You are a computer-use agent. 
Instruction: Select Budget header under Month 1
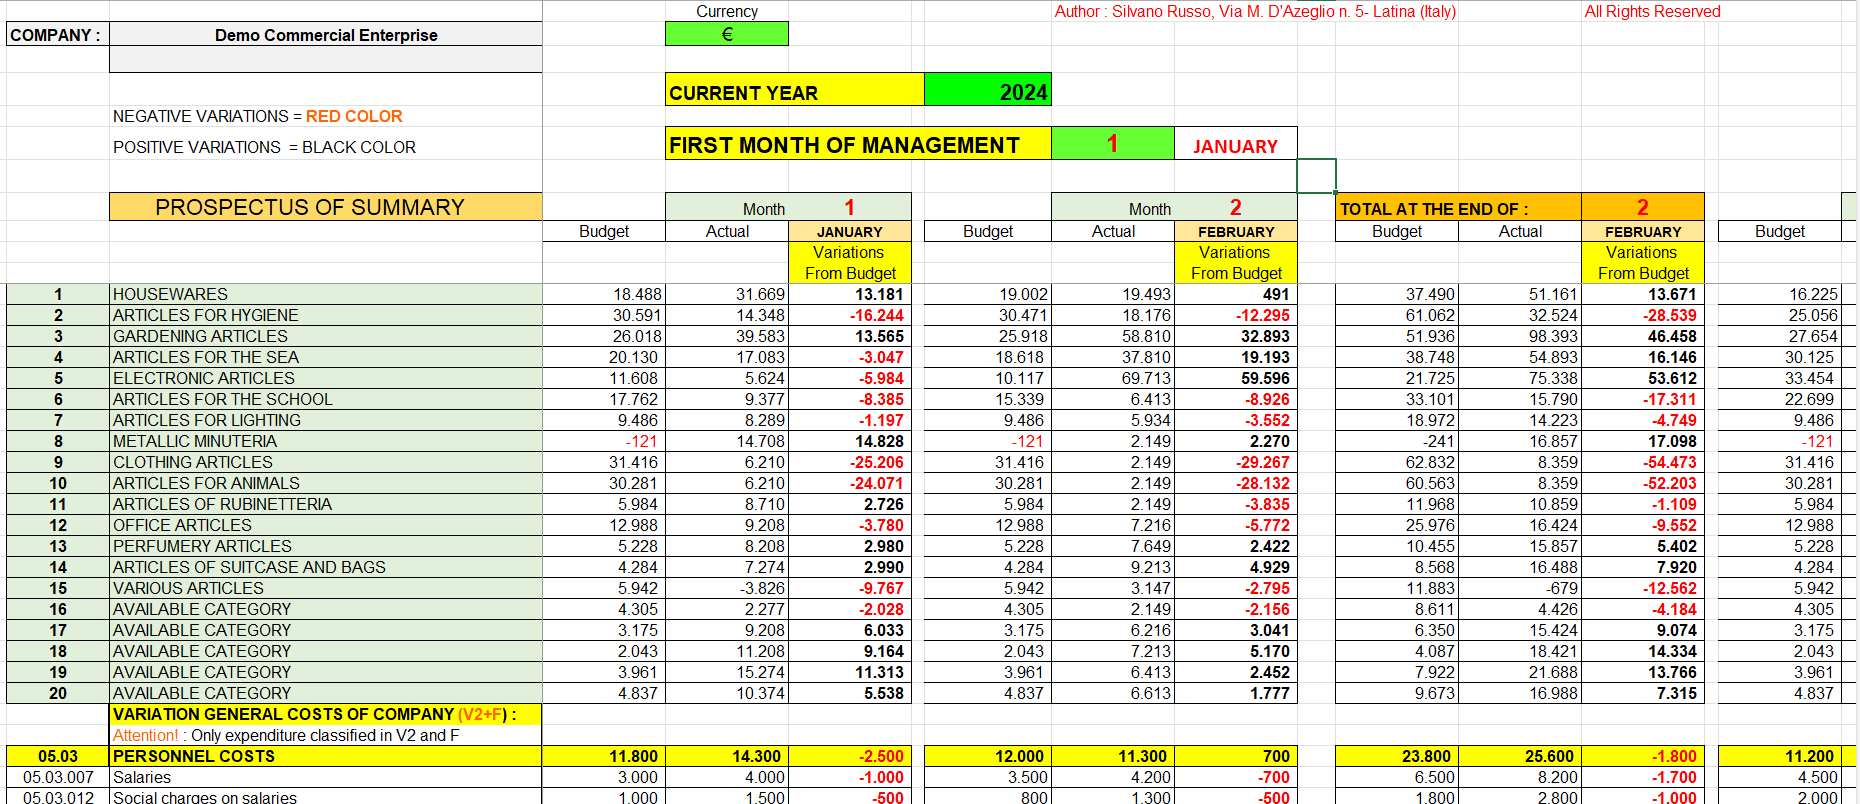604,231
